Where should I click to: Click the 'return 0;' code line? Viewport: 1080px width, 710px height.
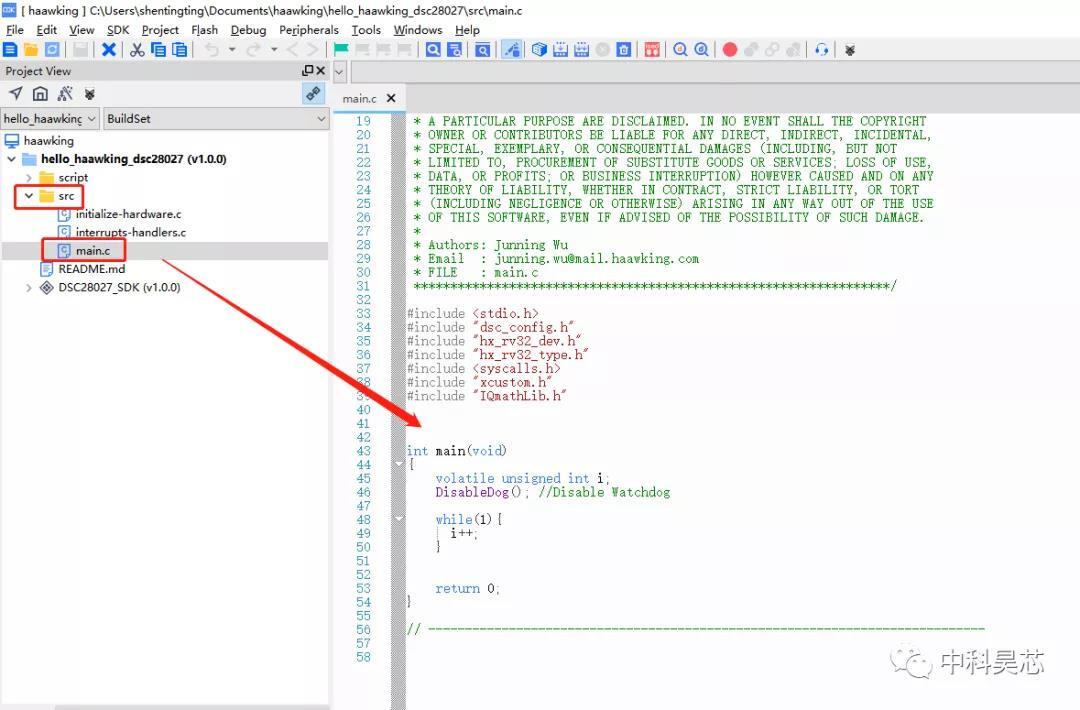click(x=467, y=589)
